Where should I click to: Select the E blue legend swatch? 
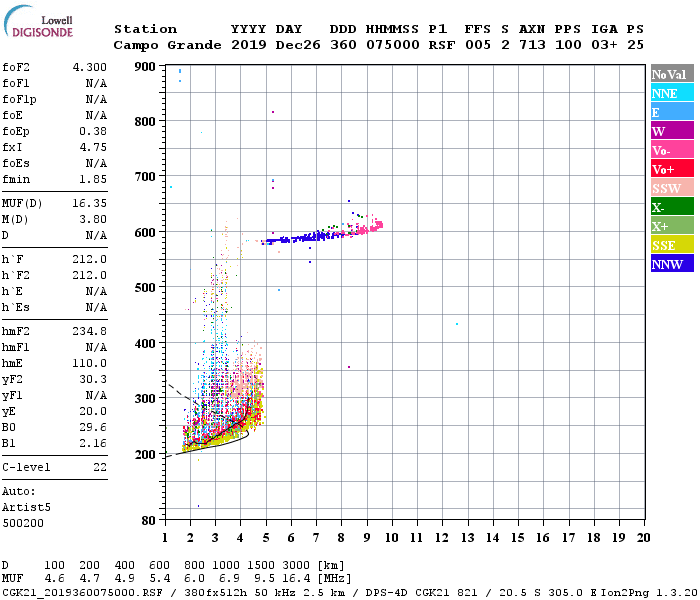point(672,112)
